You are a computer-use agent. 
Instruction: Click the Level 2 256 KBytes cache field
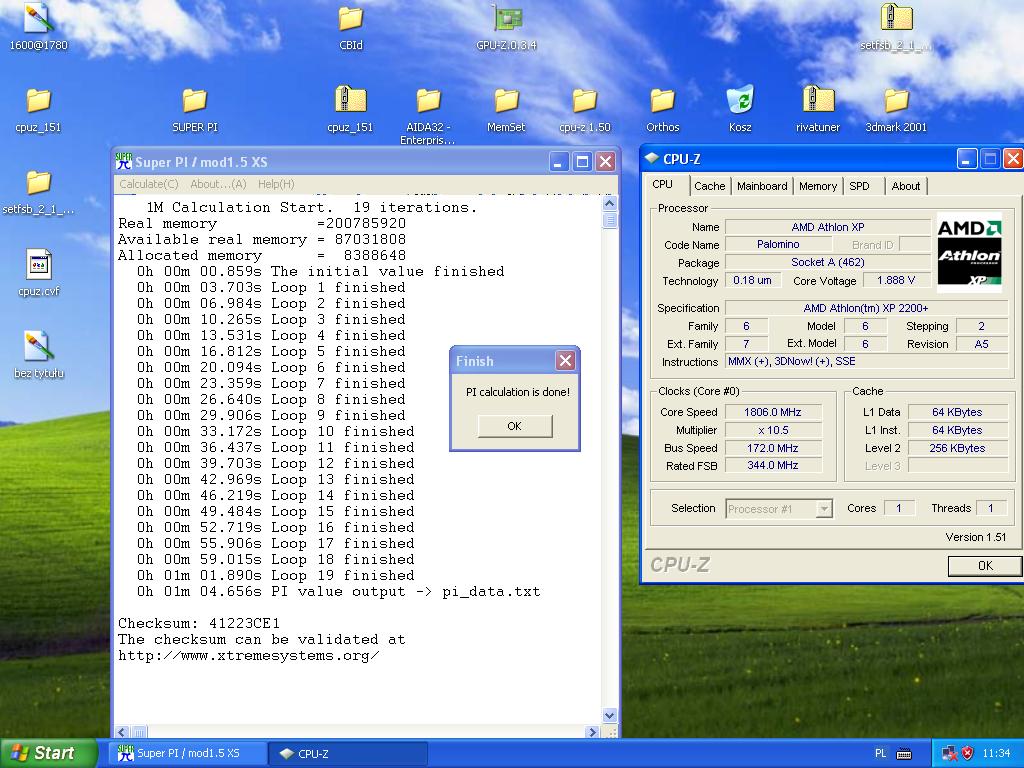(957, 448)
